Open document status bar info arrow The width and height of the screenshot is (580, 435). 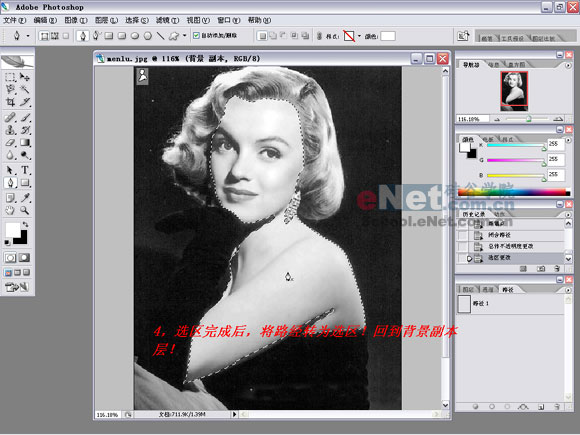point(234,414)
